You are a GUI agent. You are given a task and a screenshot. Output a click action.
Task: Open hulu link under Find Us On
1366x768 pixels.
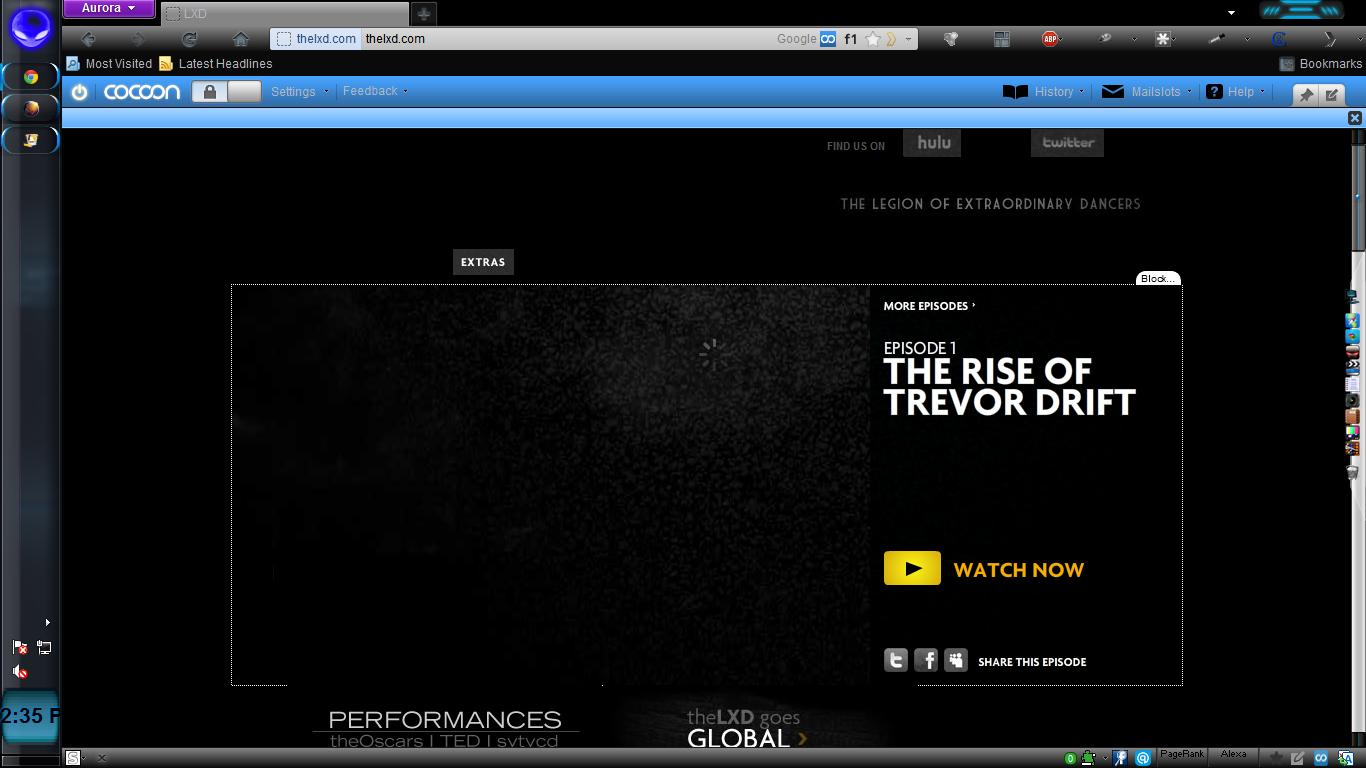(x=932, y=143)
